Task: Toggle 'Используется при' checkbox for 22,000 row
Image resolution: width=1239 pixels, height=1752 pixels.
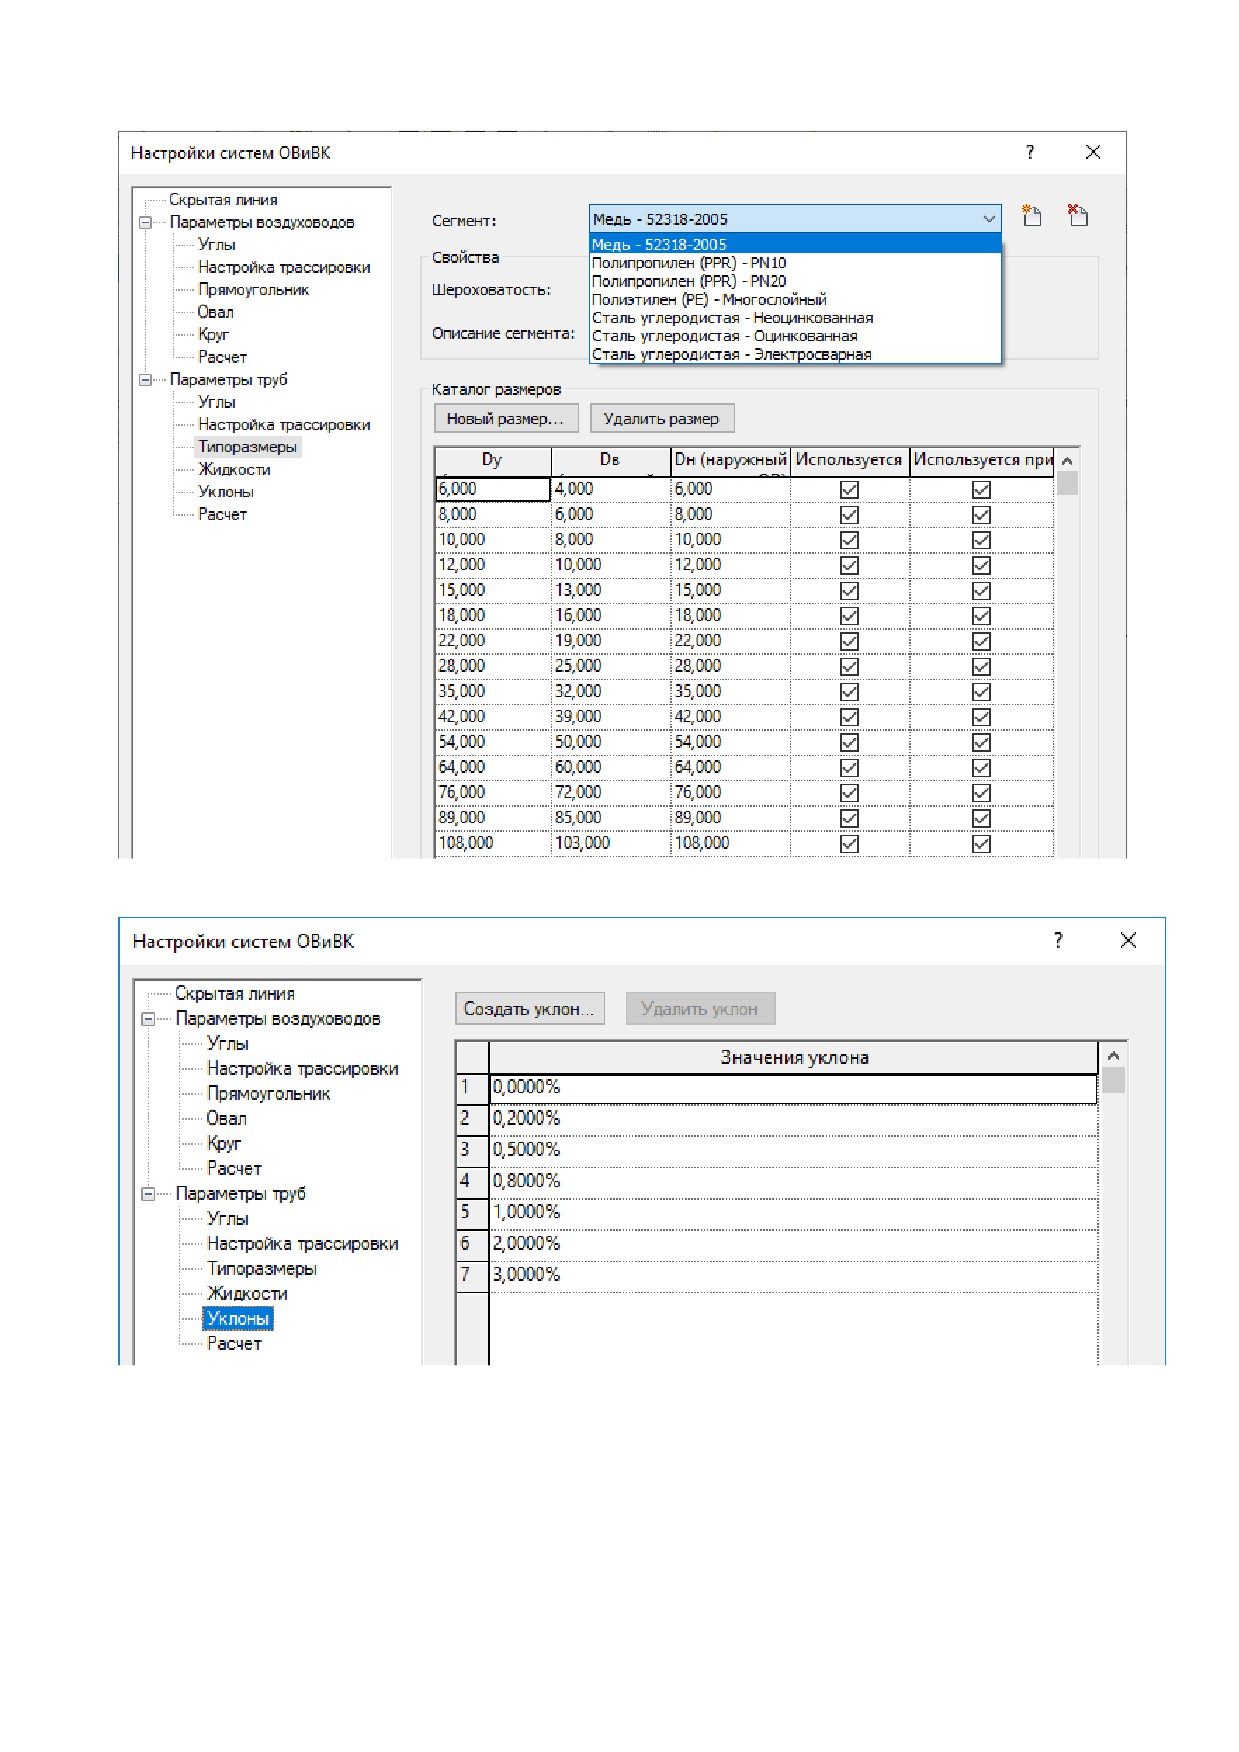Action: (x=981, y=641)
